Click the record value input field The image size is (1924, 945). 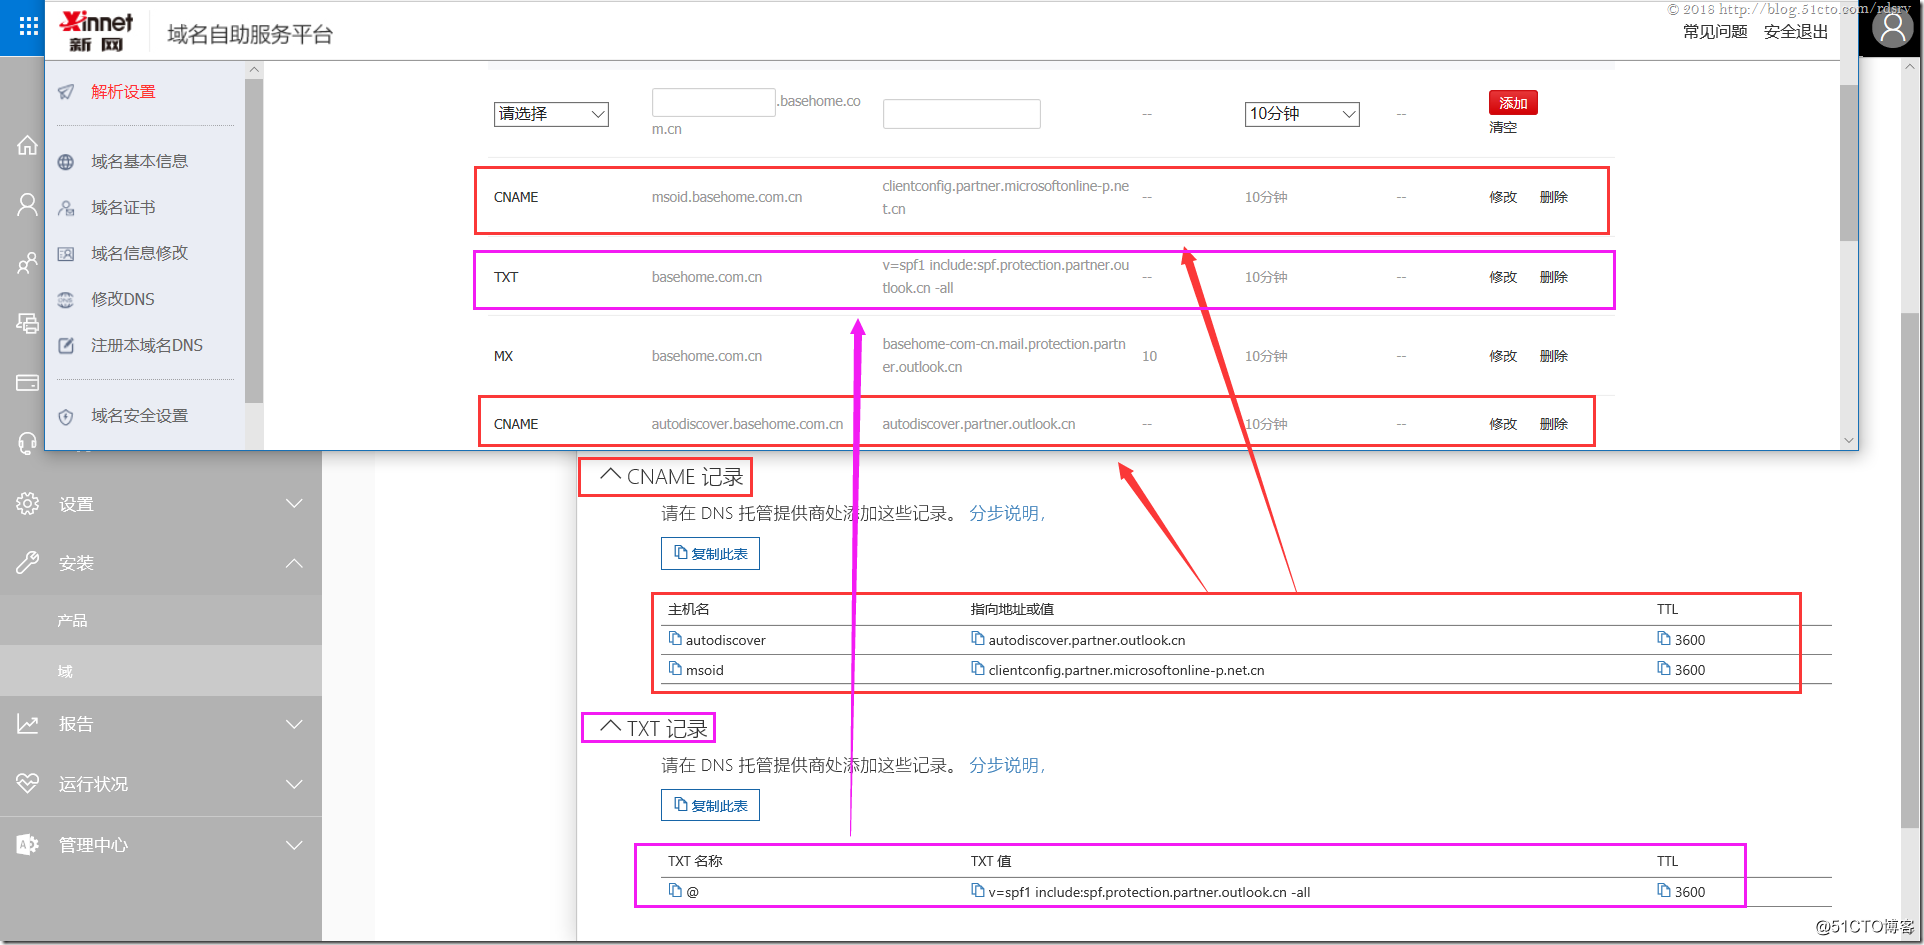point(961,114)
